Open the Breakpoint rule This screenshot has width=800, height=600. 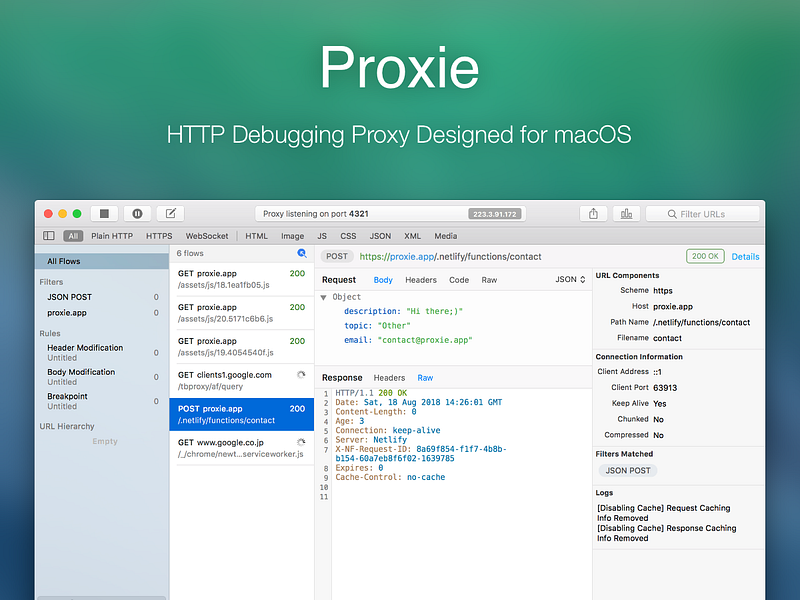coord(102,401)
